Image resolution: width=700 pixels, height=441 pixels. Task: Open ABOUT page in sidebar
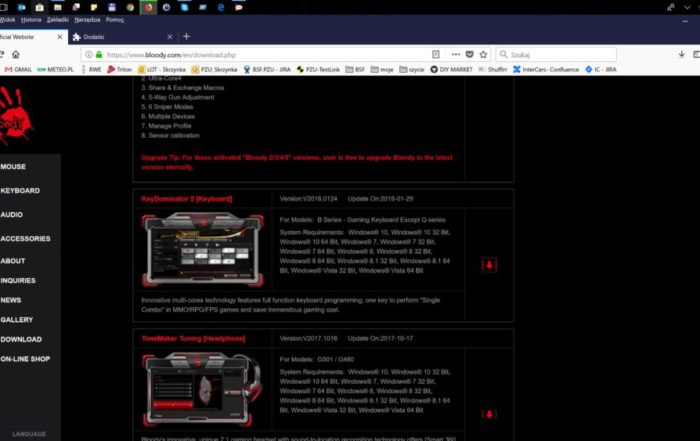pos(13,261)
